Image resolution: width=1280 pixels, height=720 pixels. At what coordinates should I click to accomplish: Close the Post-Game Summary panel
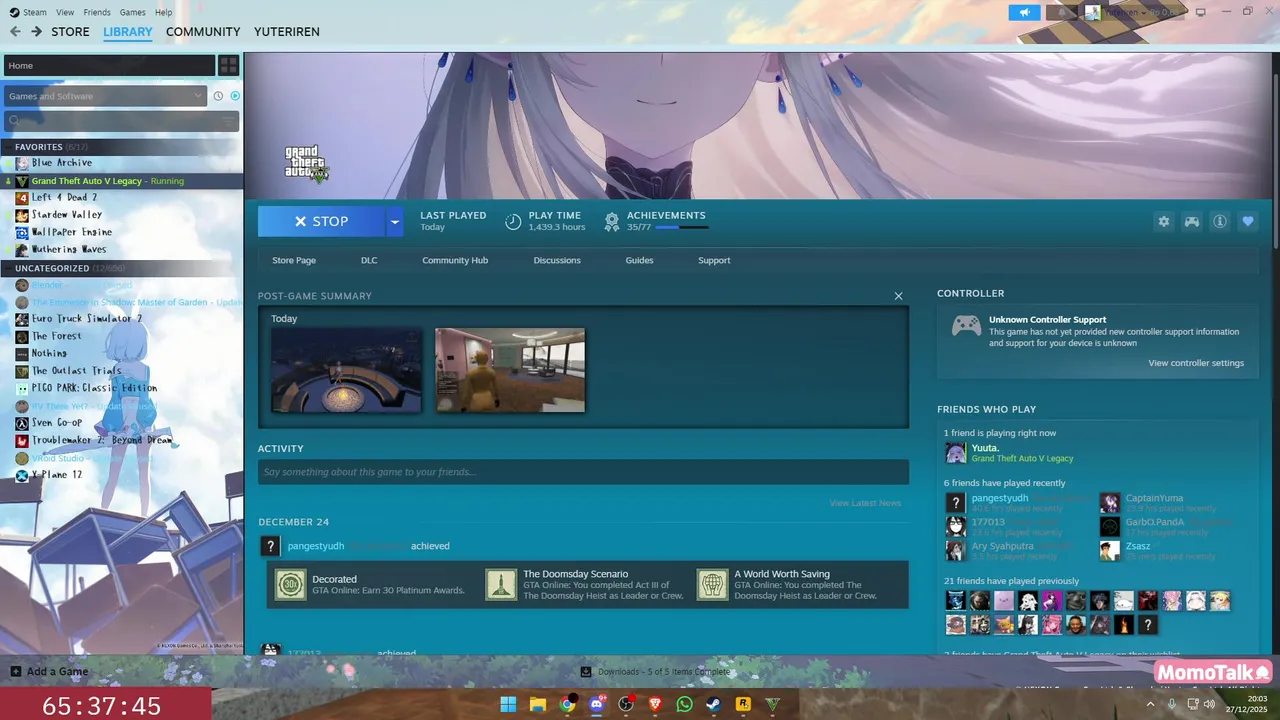point(898,296)
